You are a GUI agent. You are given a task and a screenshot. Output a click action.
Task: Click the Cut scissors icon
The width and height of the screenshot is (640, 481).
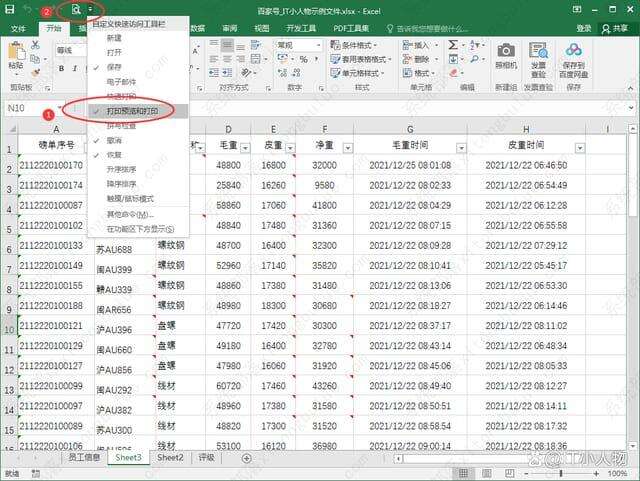point(36,45)
